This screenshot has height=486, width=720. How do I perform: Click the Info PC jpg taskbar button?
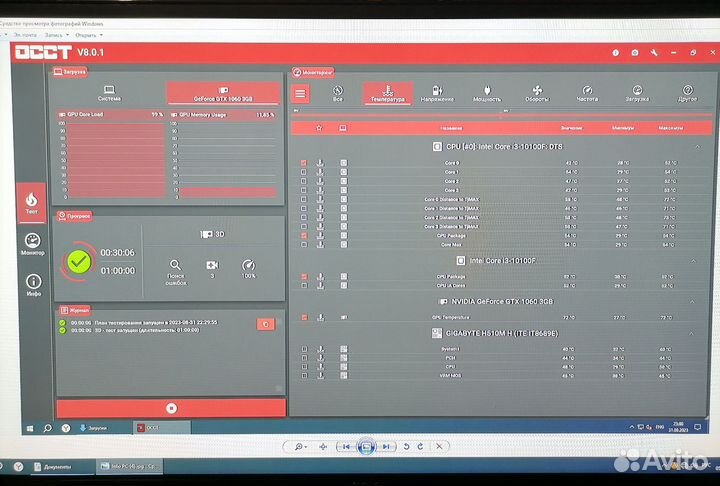129,466
